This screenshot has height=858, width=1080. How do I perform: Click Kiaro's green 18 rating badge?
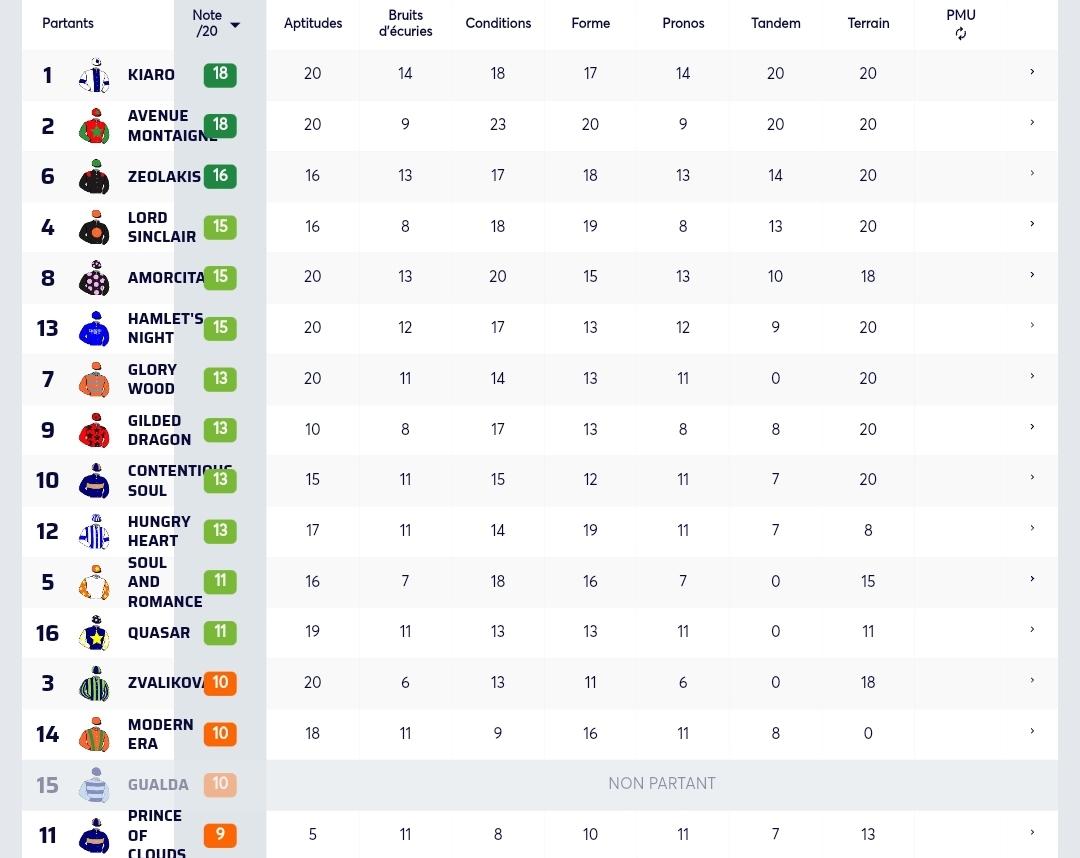(220, 74)
